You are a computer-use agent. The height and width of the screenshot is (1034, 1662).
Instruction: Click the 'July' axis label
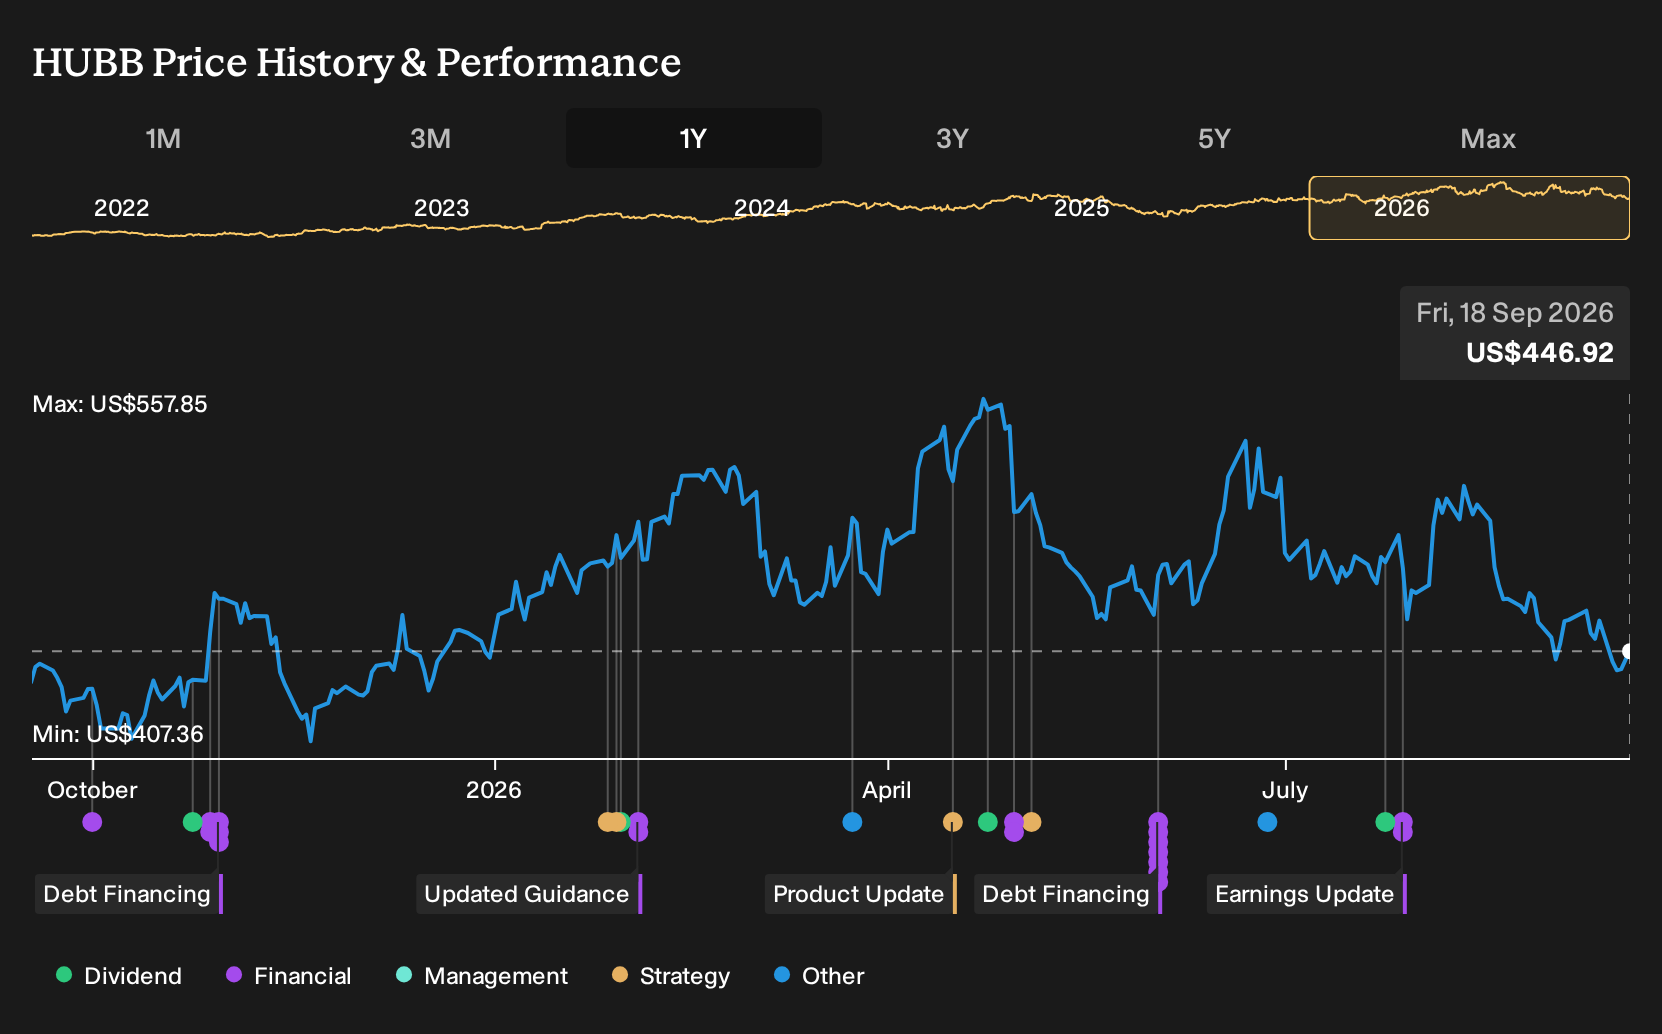[x=1285, y=790]
